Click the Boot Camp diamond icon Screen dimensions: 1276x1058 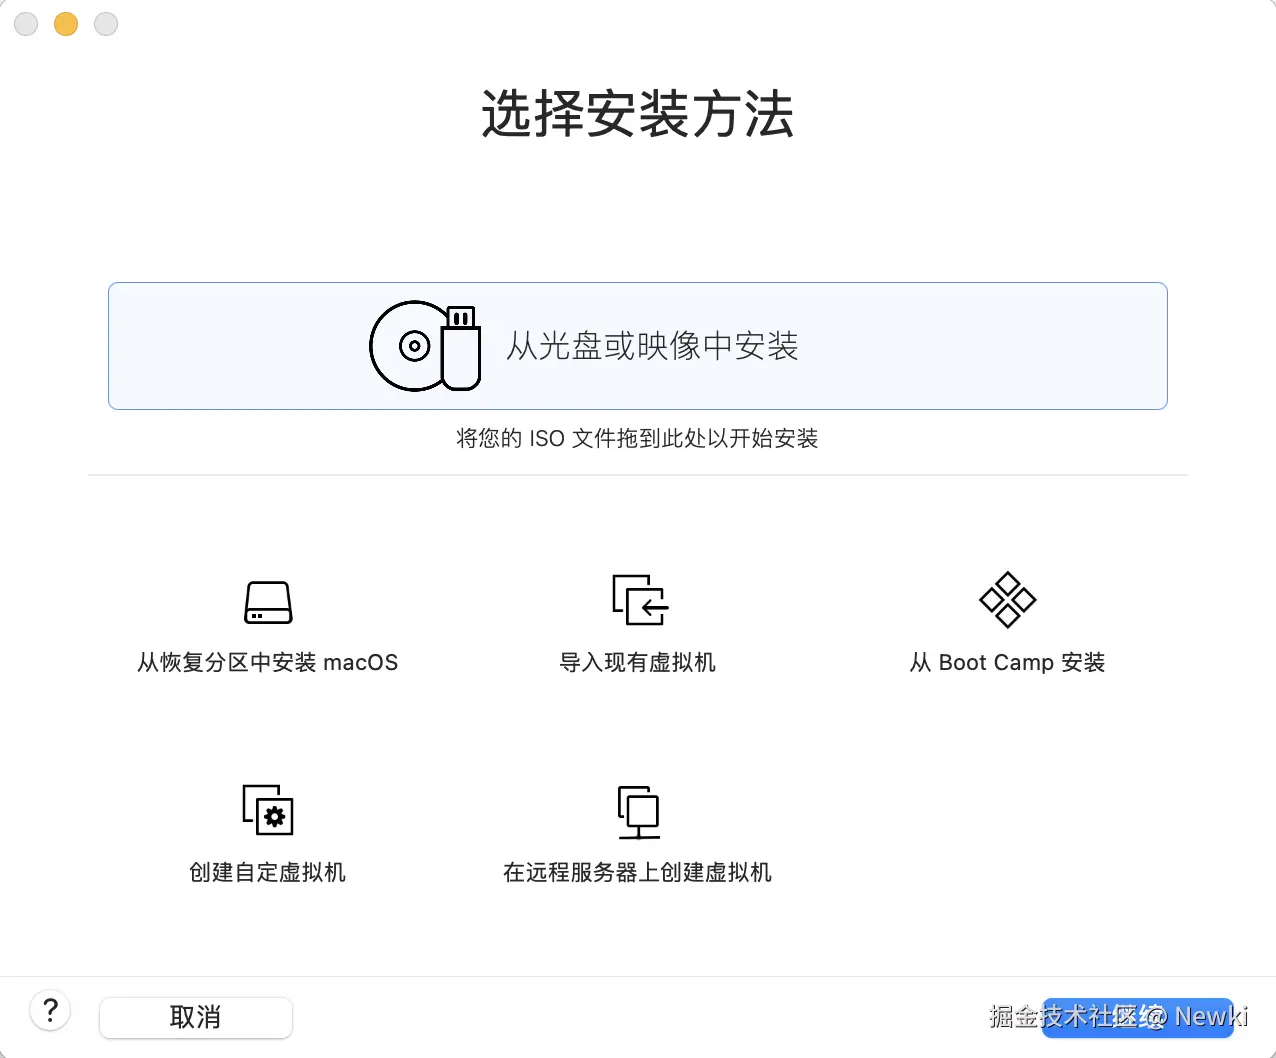pyautogui.click(x=1007, y=600)
